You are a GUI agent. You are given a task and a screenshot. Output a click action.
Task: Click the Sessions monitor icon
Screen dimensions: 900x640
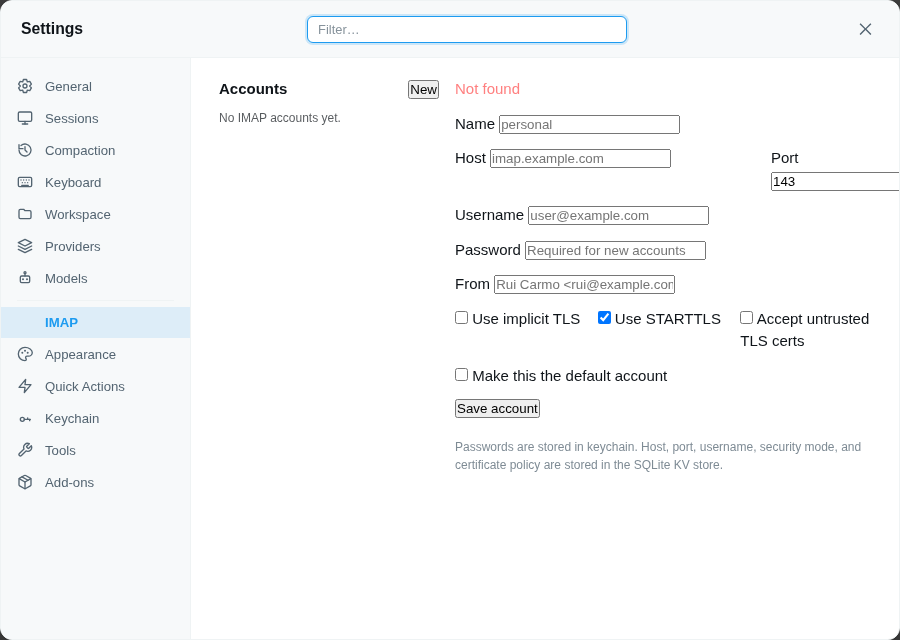tap(25, 118)
